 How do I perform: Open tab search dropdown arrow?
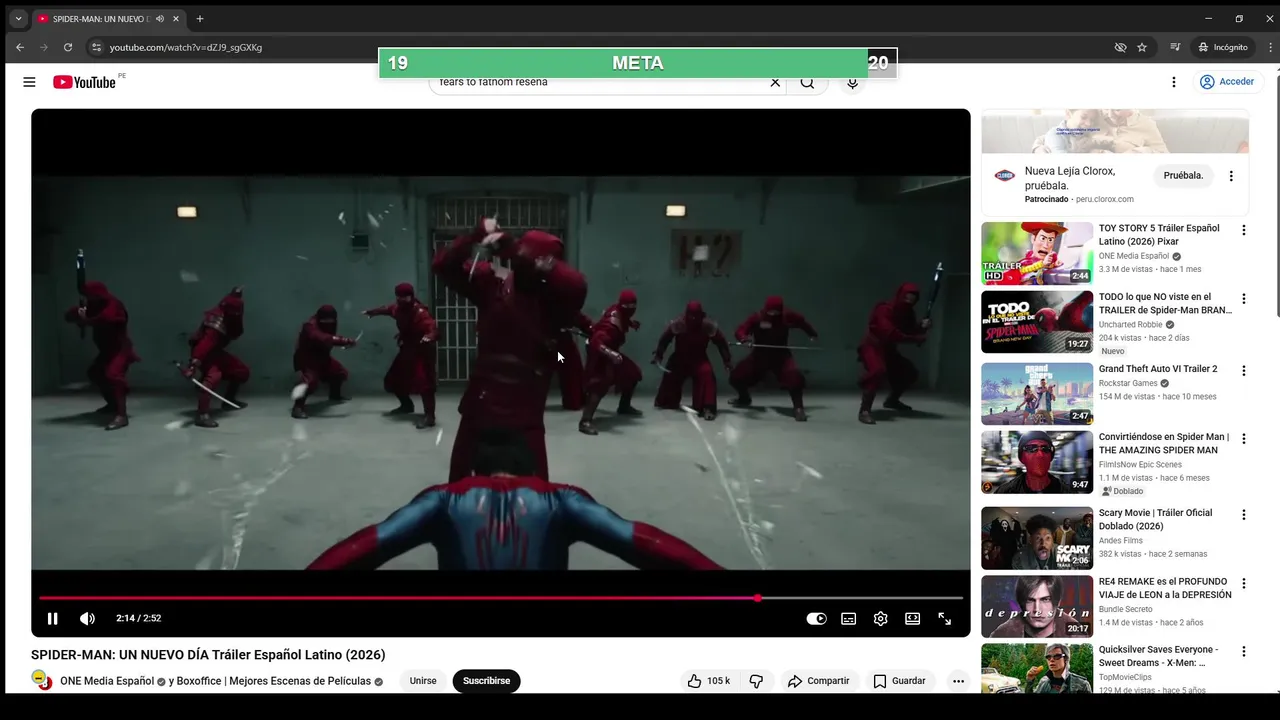tap(18, 19)
